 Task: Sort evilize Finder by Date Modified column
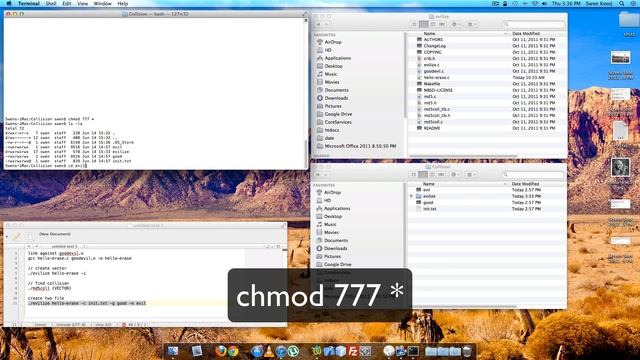click(526, 33)
